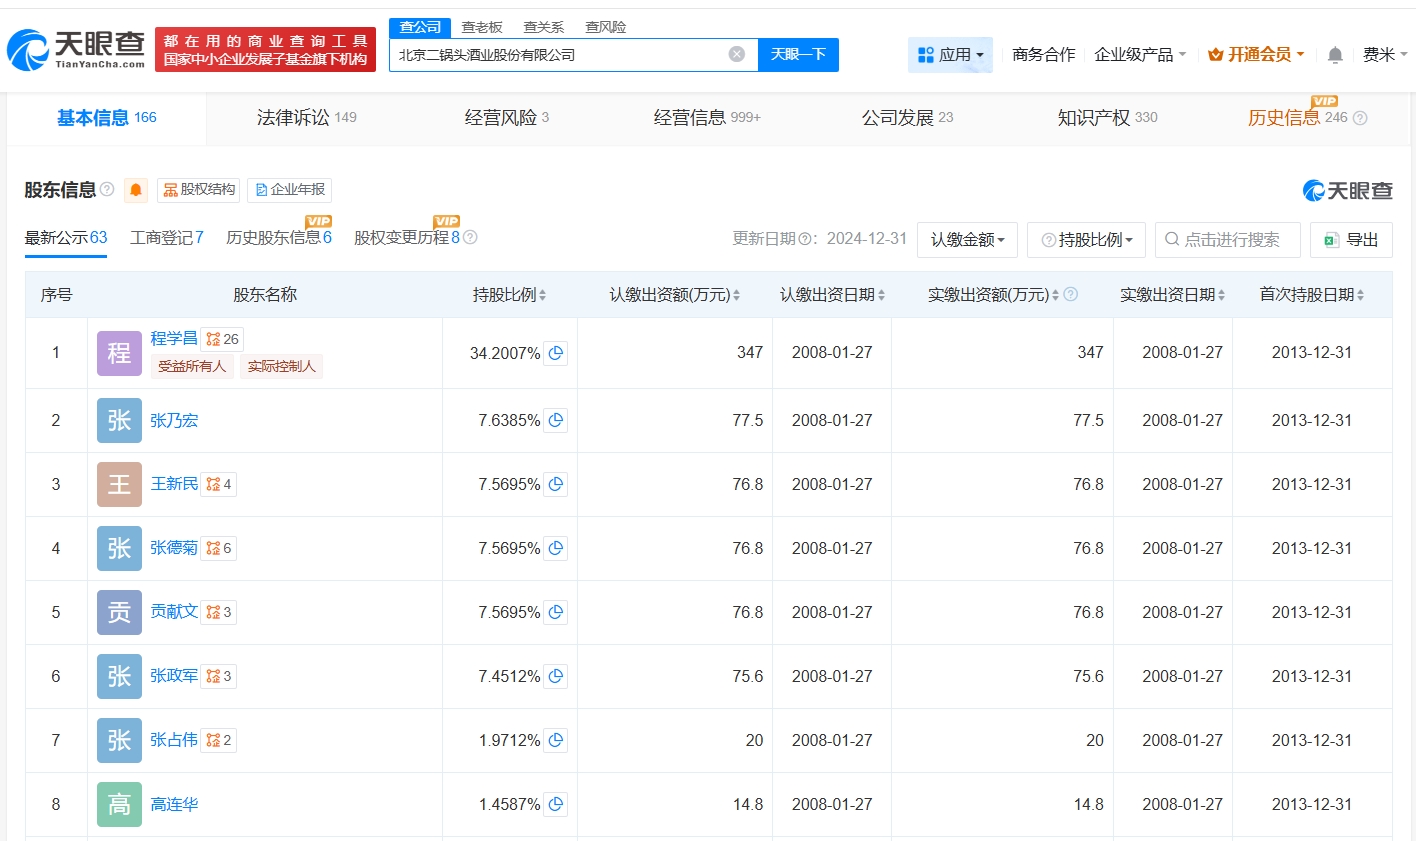Click 程学昌's purple avatar tile
Viewport: 1416px width, 841px height.
point(119,353)
